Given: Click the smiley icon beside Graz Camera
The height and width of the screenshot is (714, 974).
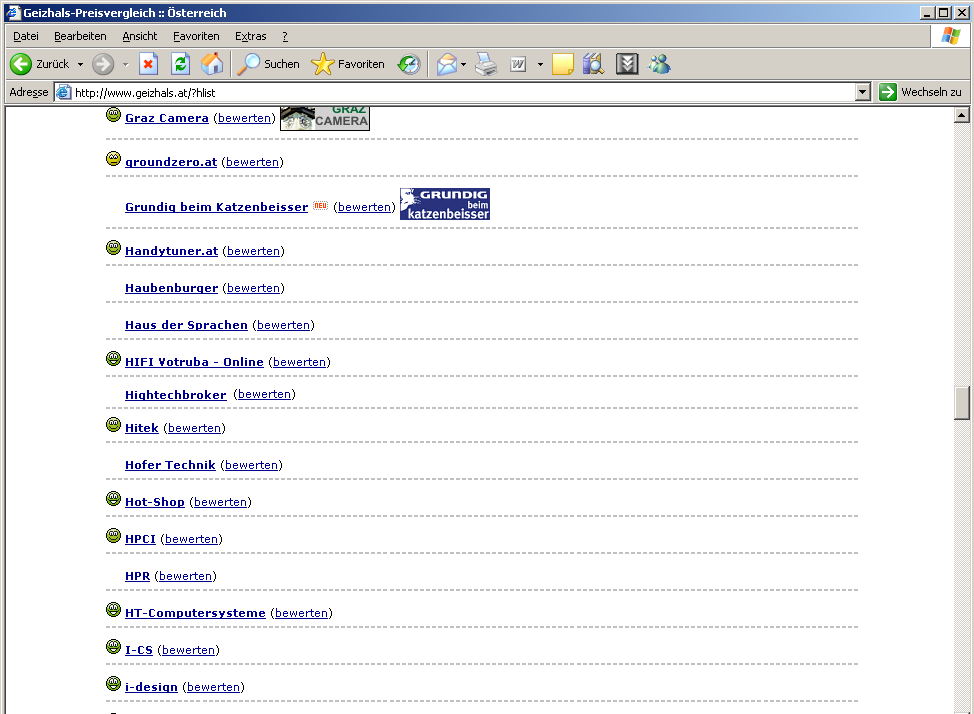Looking at the screenshot, I should pyautogui.click(x=113, y=114).
